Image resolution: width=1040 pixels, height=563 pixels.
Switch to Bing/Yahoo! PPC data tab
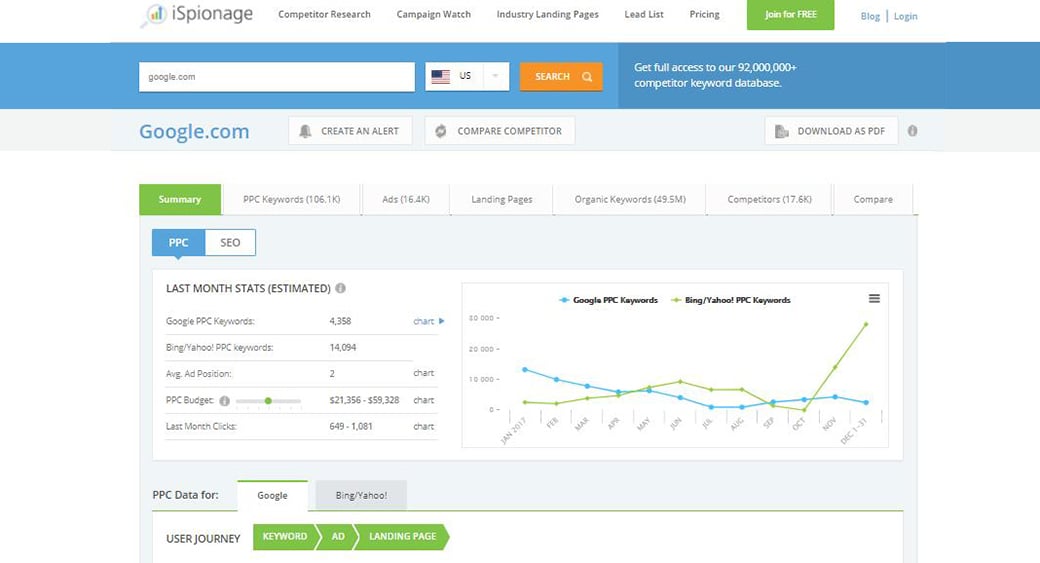[361, 495]
